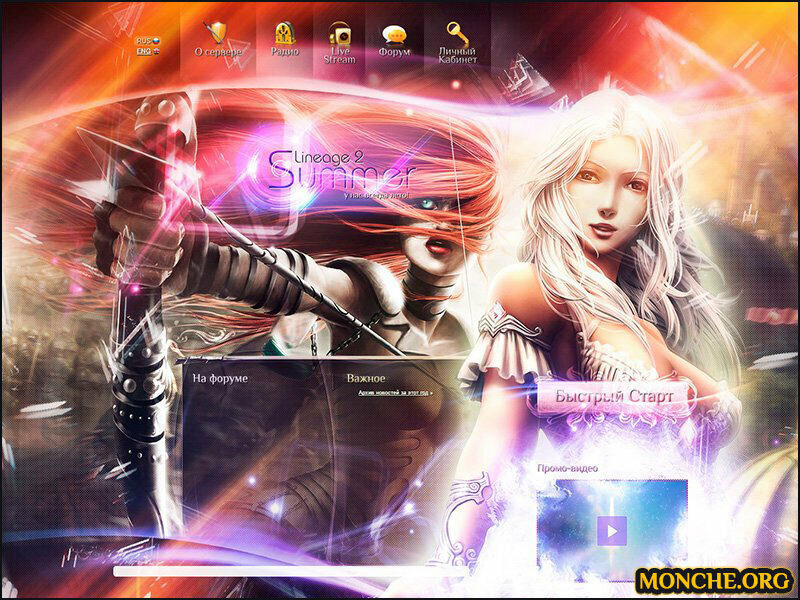Click the forum speech bubble icon
This screenshot has height=600, width=800.
pos(394,32)
